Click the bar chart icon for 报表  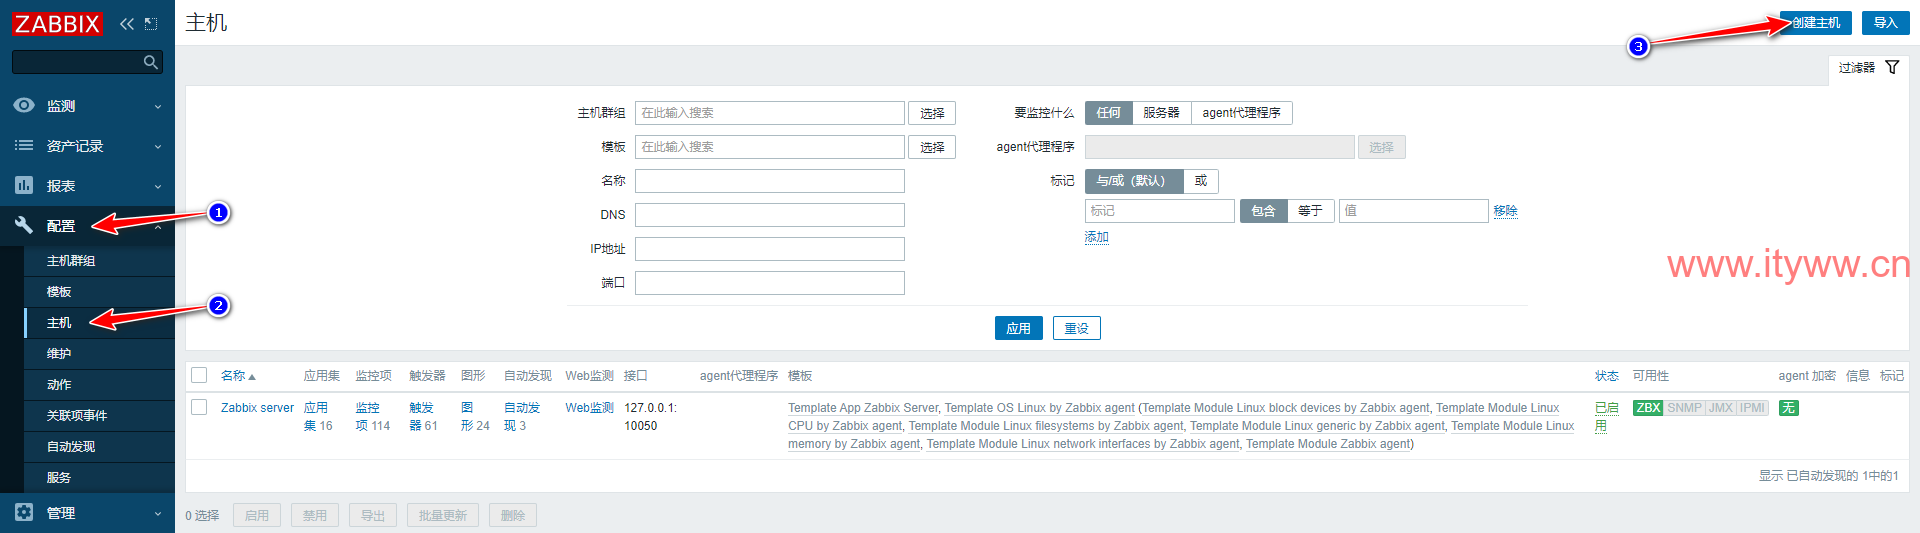(x=24, y=185)
